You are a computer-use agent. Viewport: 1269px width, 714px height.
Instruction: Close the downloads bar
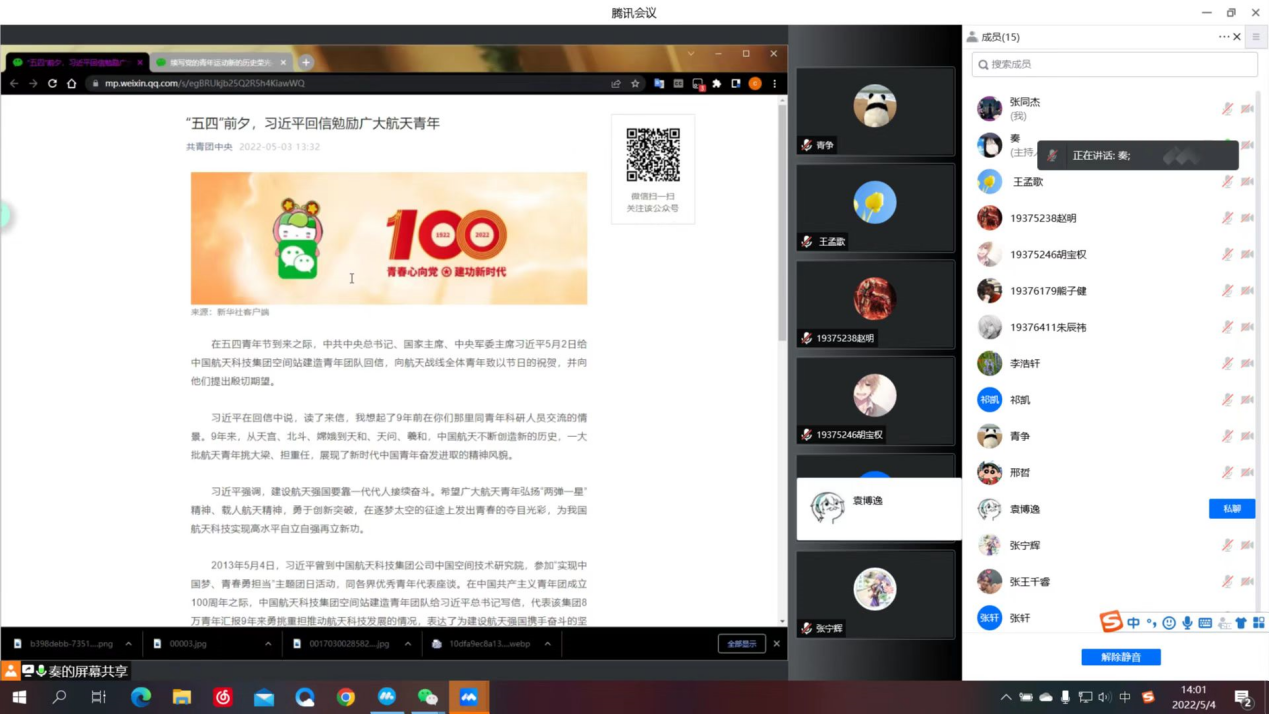(x=776, y=644)
